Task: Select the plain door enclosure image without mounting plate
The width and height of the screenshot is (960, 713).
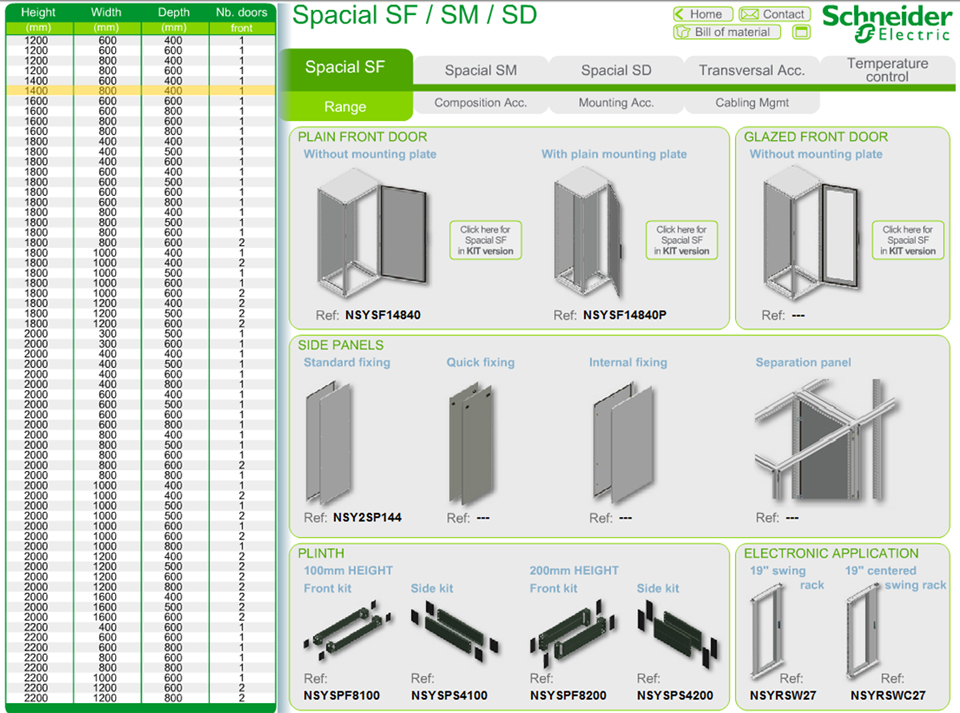Action: [372, 233]
